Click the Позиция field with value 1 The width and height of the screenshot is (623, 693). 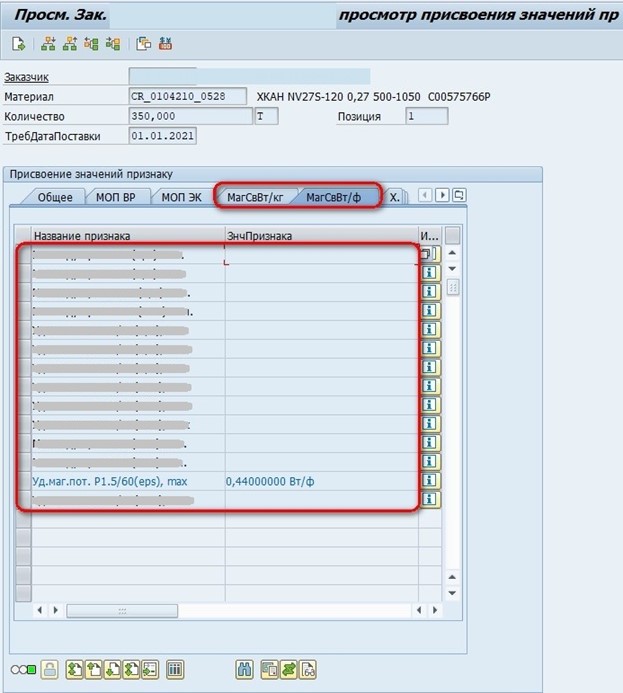(x=426, y=116)
